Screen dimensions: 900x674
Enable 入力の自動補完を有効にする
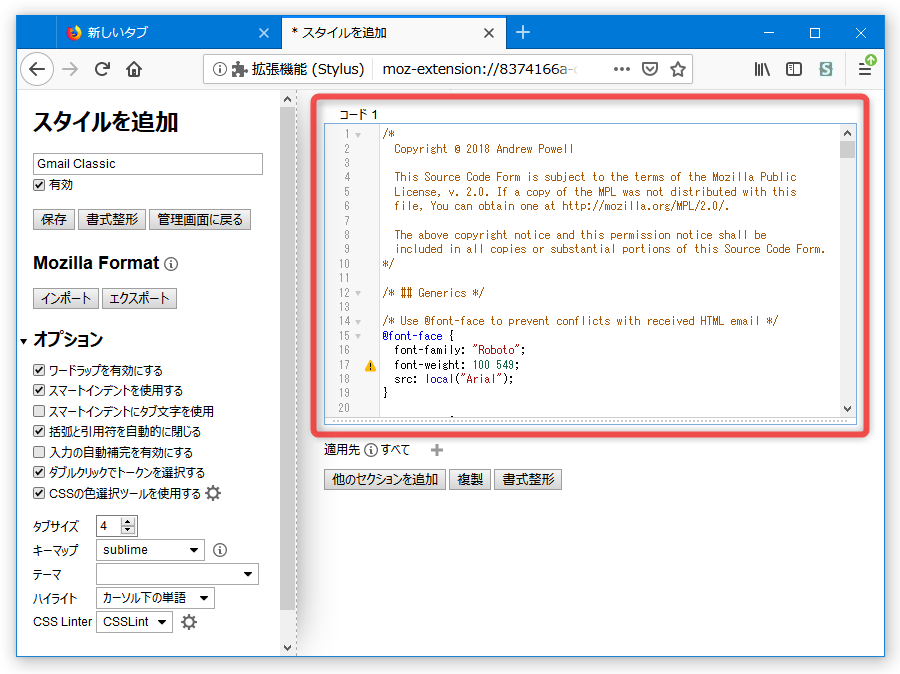coord(39,452)
